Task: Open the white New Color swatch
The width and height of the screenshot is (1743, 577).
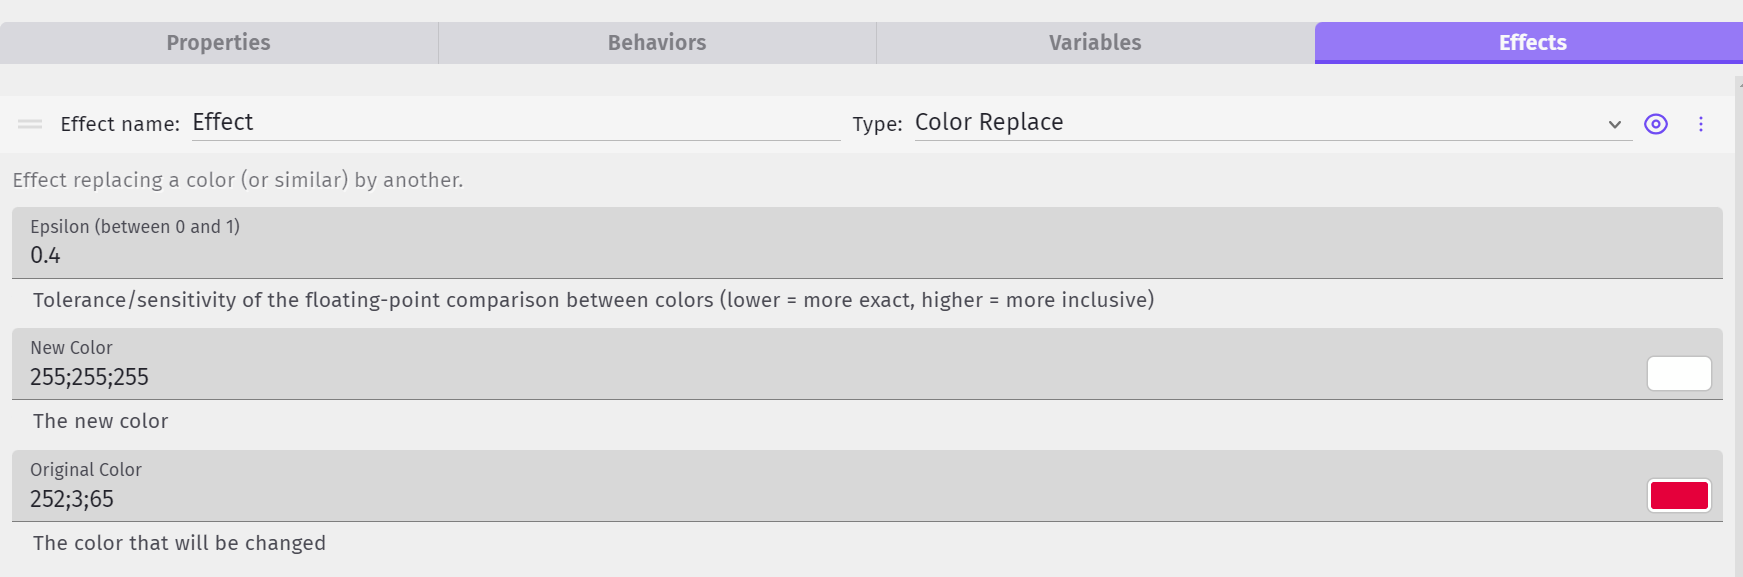Action: pos(1679,374)
